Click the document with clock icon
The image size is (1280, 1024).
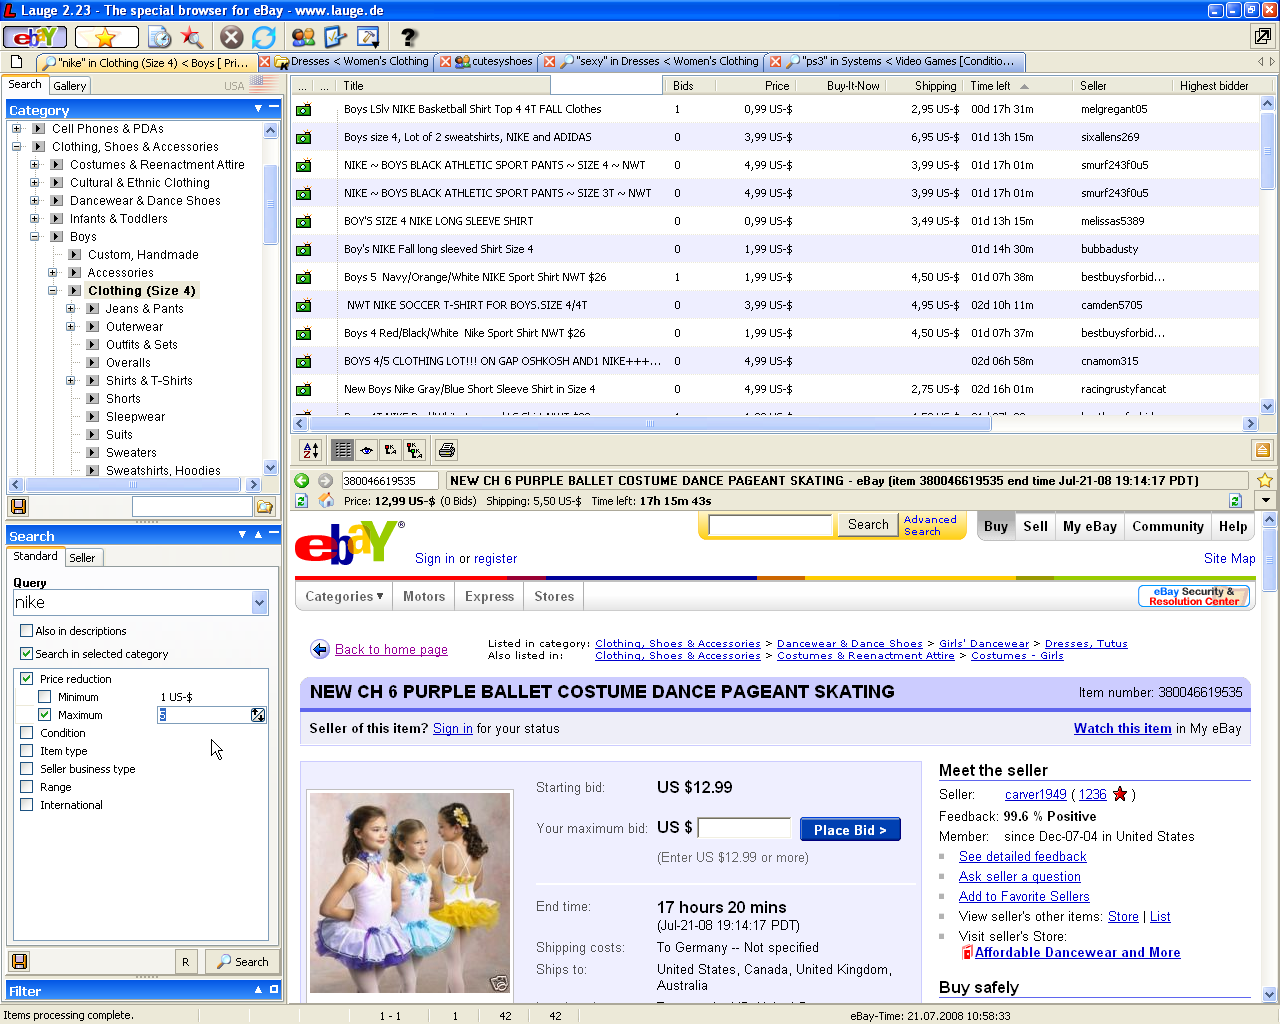tap(159, 38)
